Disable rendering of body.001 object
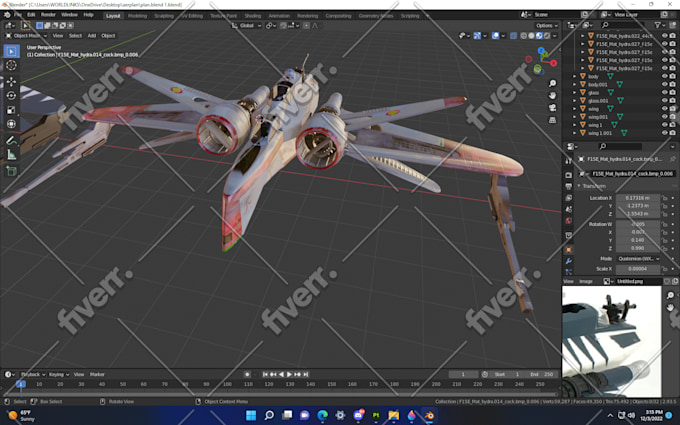680x425 pixels. click(673, 85)
